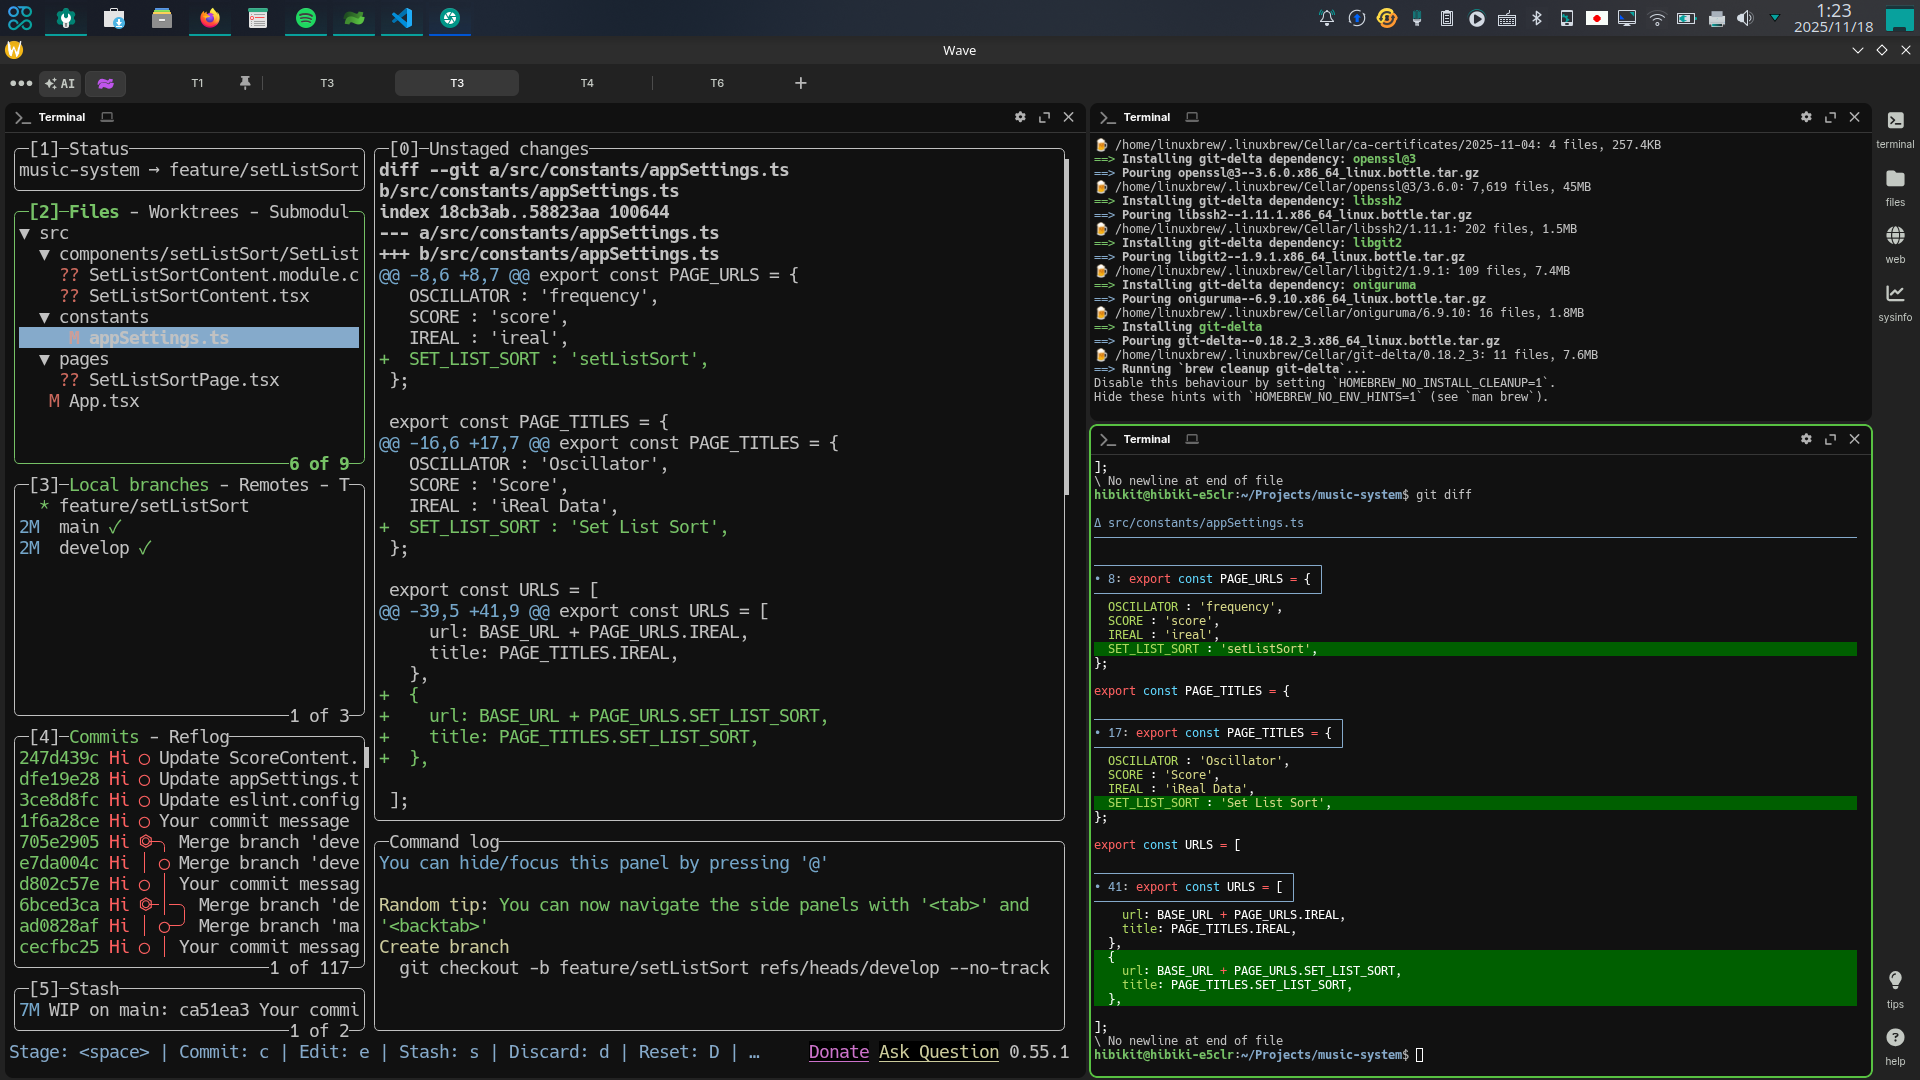Click the Ask Question link

click(x=938, y=1052)
